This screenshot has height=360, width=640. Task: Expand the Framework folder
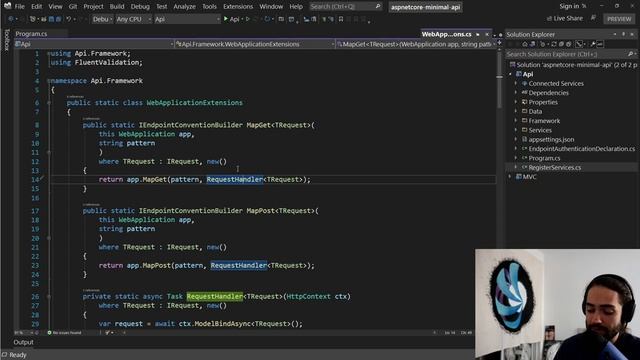[516, 121]
